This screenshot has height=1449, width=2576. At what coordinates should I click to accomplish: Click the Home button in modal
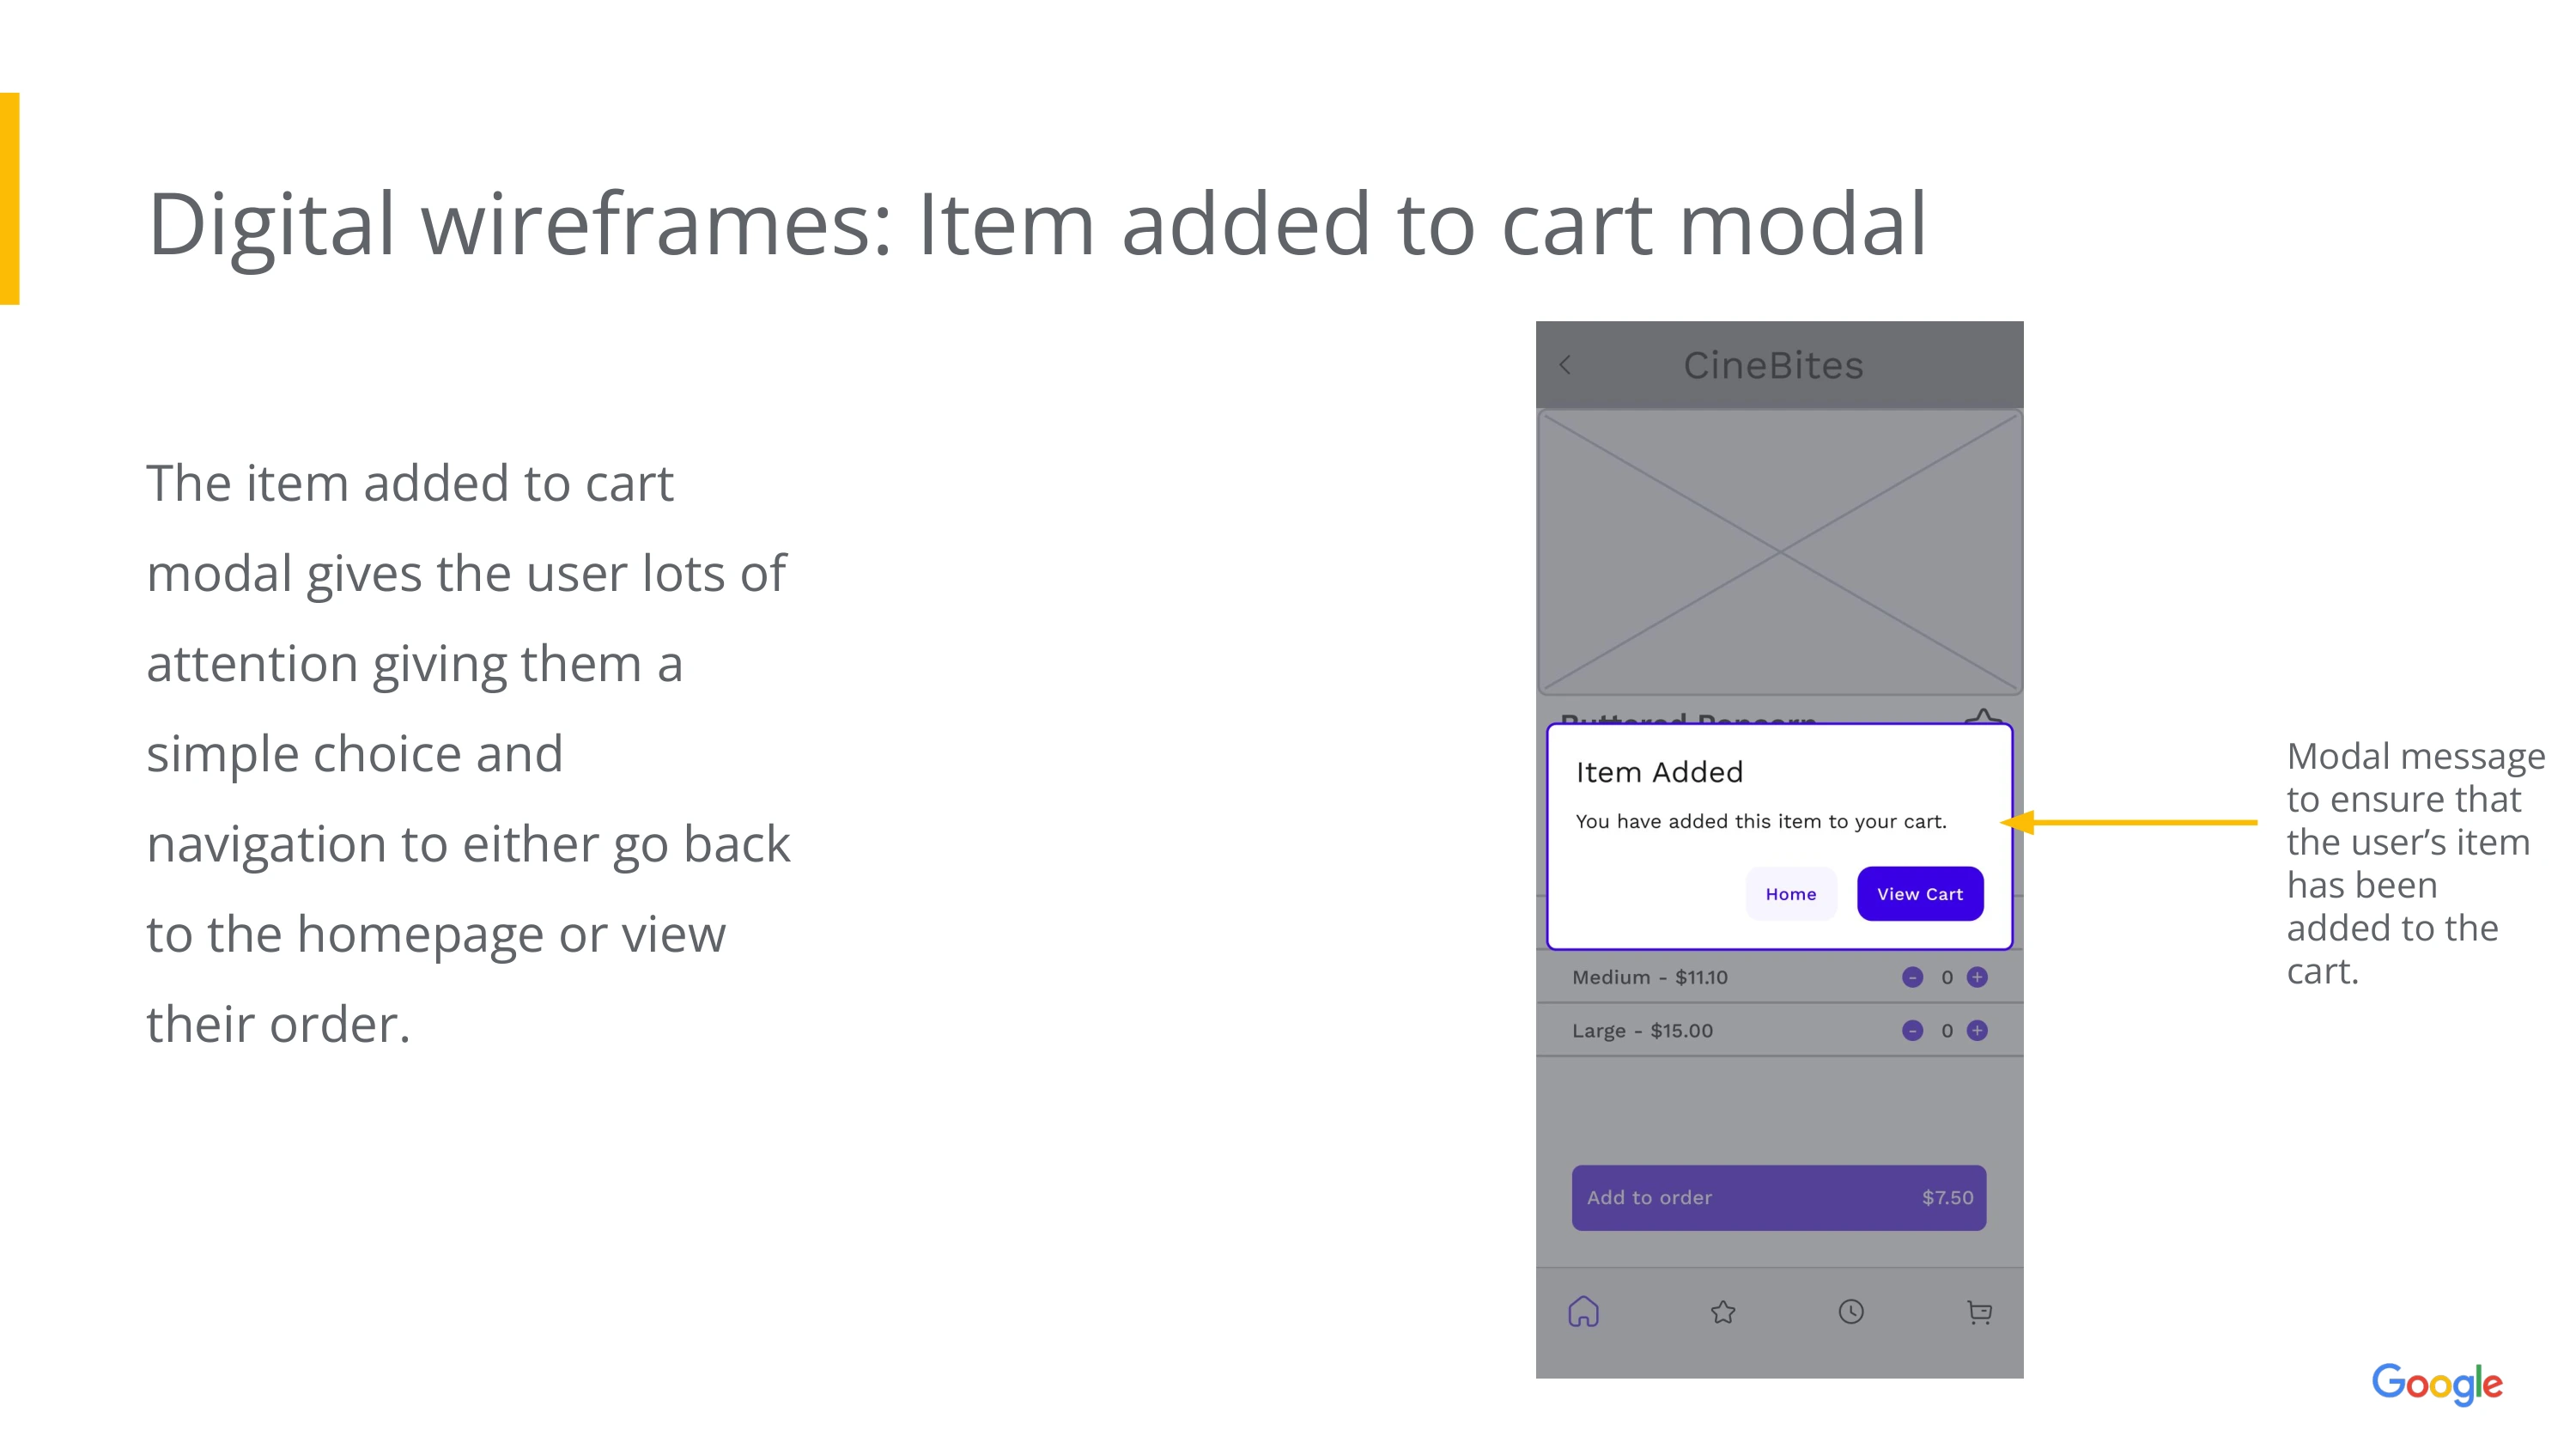(1790, 894)
